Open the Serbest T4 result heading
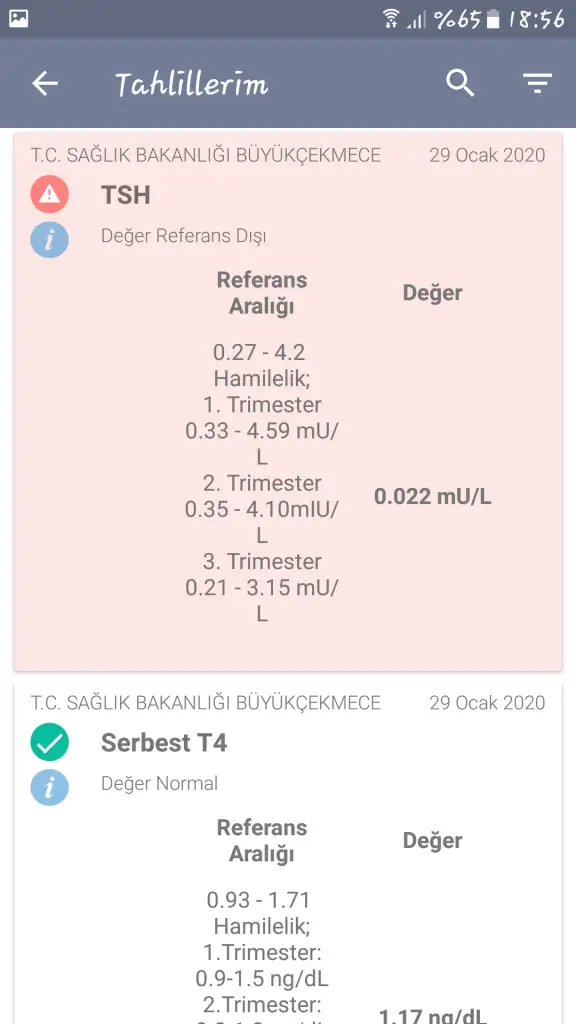This screenshot has height=1024, width=576. coord(164,743)
